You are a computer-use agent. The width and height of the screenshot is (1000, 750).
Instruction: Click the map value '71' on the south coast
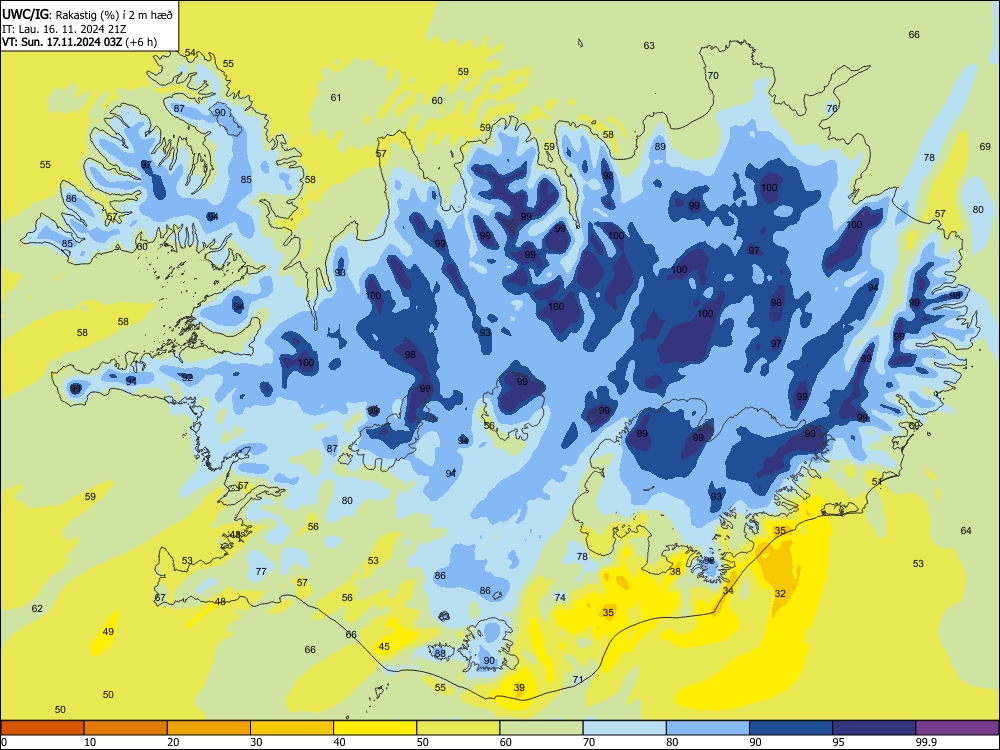pyautogui.click(x=578, y=679)
